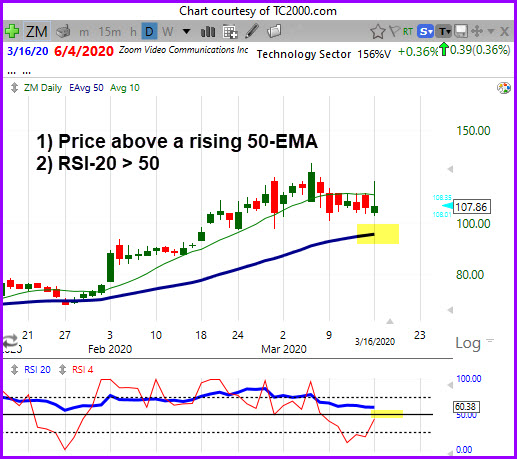Click the +0.36% change value
Image resolution: width=517 pixels, height=459 pixels.
tap(418, 51)
